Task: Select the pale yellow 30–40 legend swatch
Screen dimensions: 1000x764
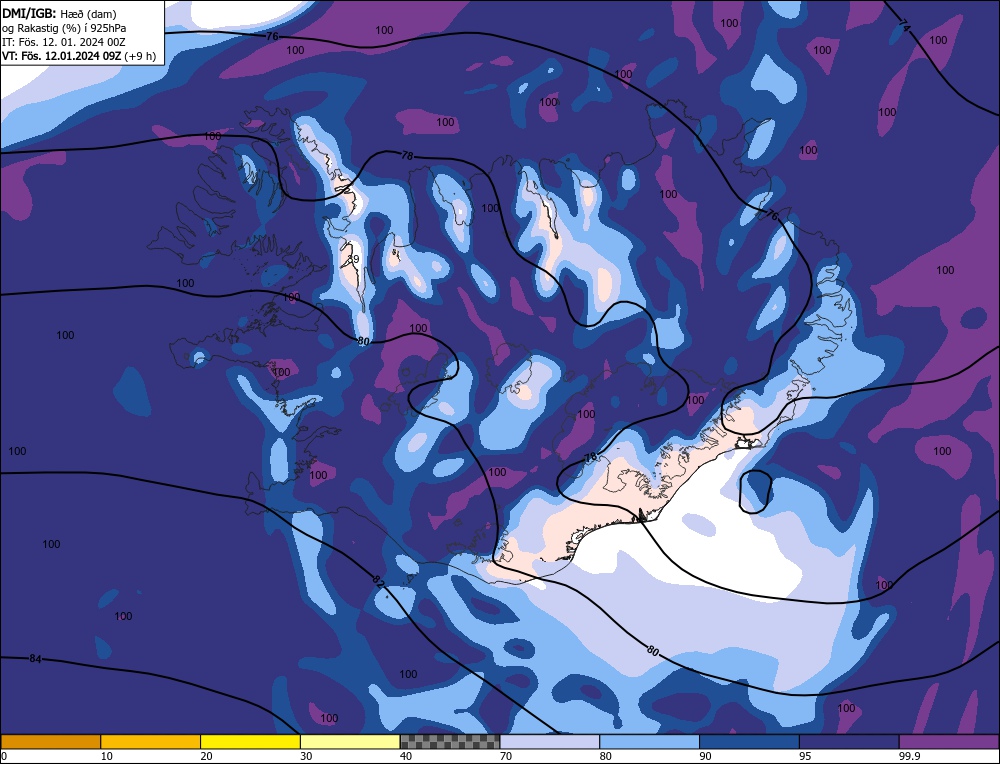Action: [x=350, y=742]
